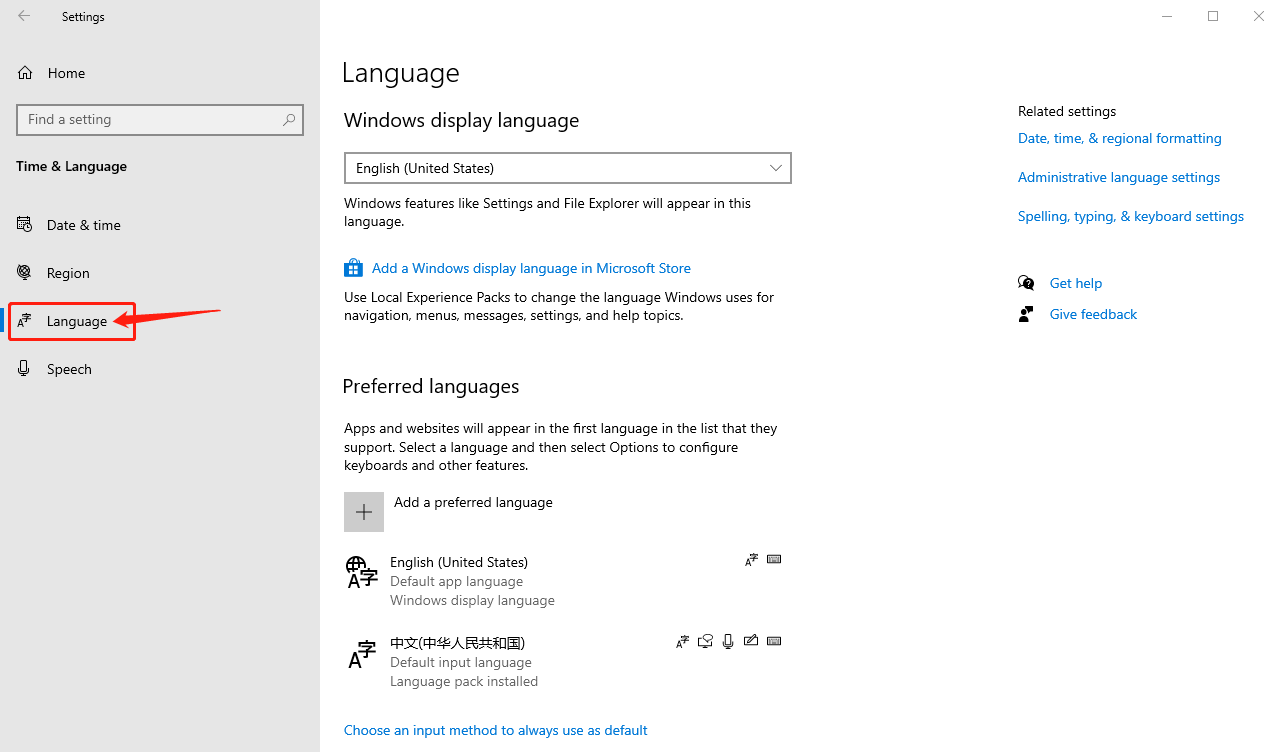Click Chinese row keyboard feature icon

tap(774, 641)
